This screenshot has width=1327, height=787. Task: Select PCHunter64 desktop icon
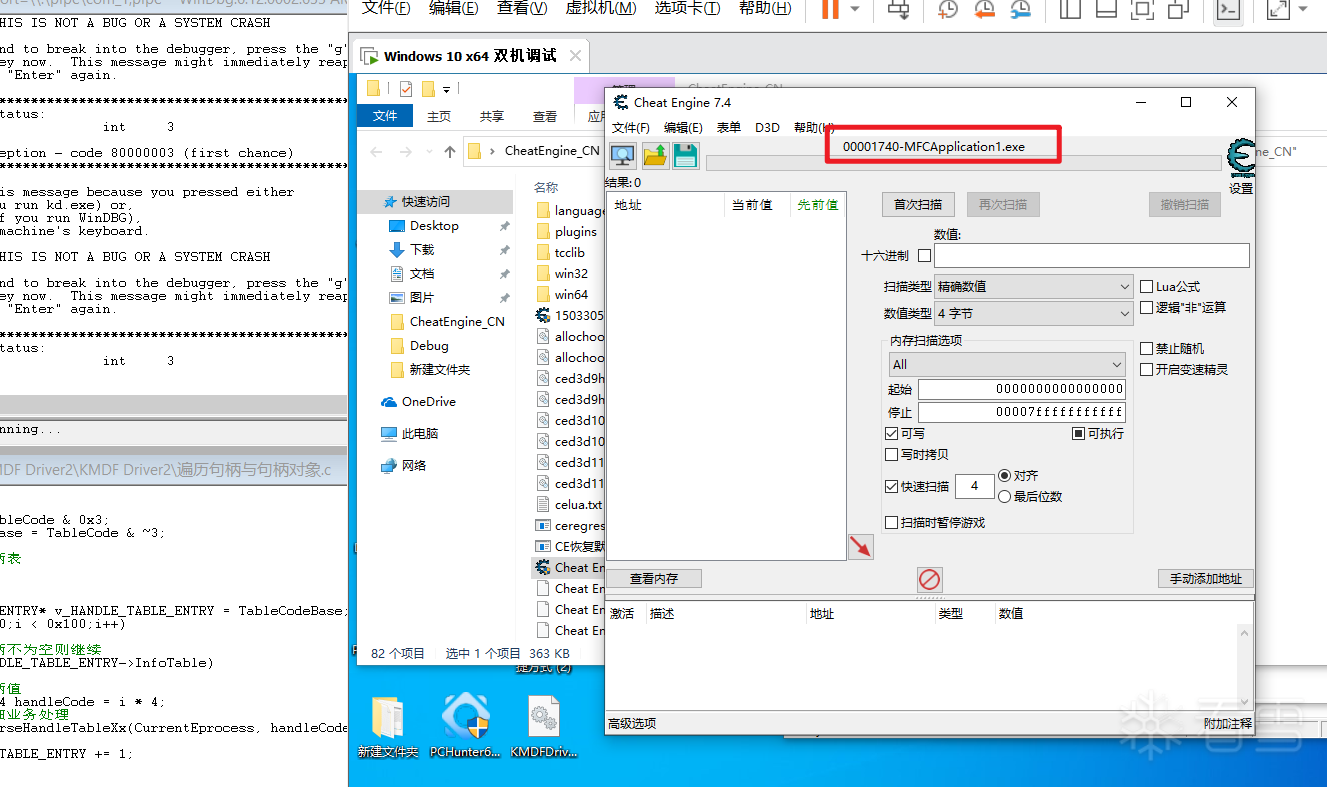(465, 727)
